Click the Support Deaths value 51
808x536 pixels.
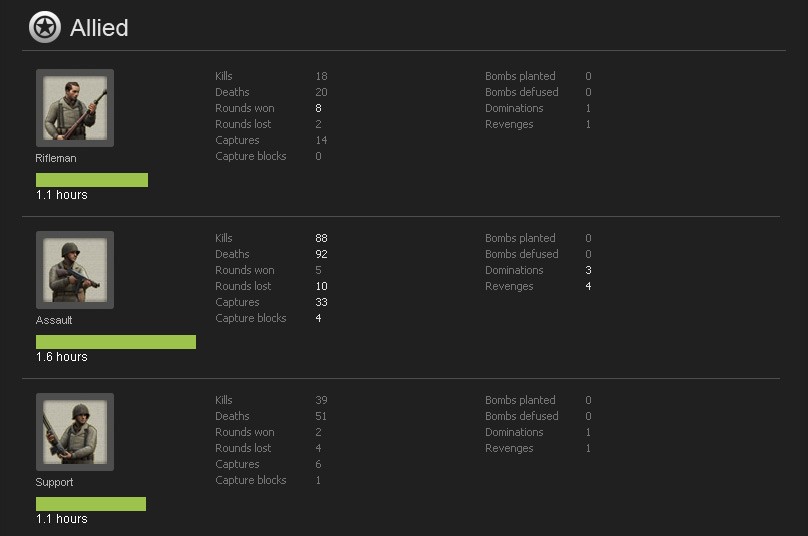(321, 416)
